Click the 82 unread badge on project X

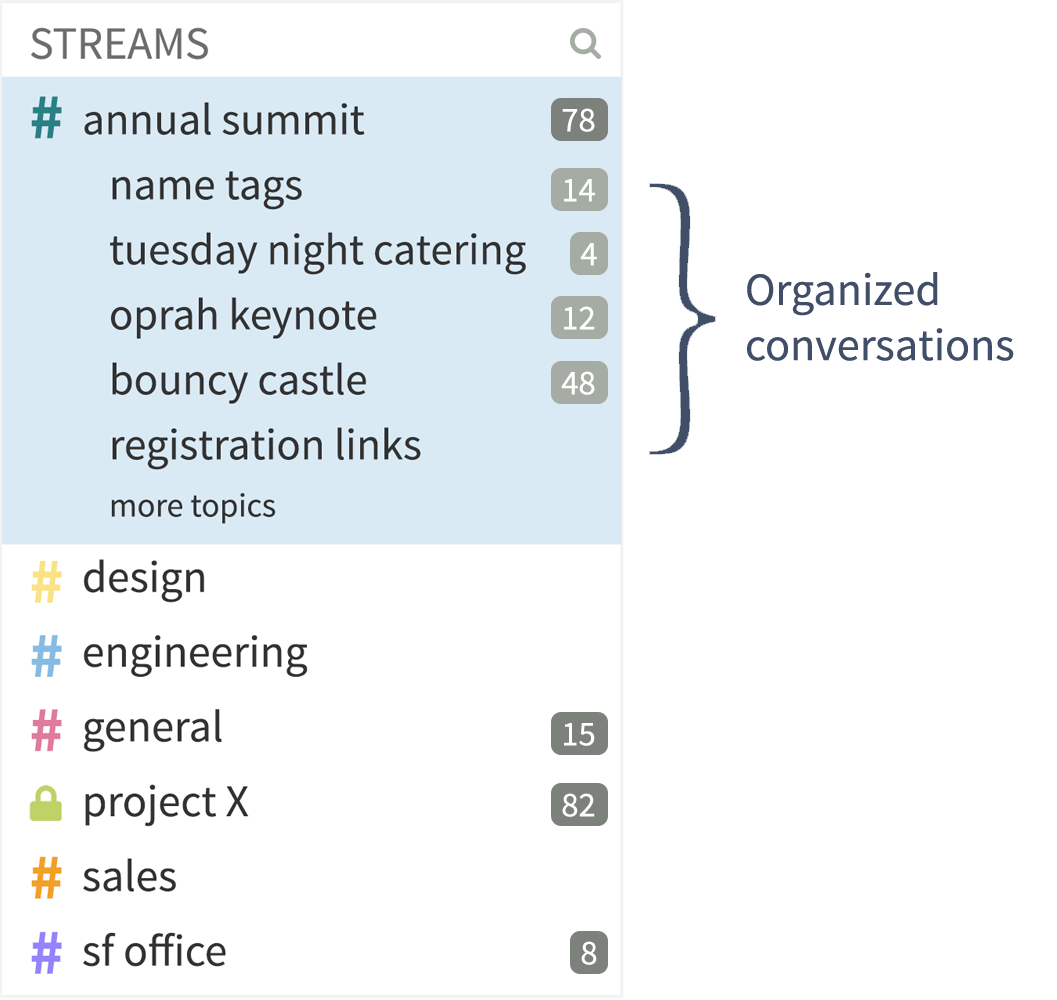coord(578,805)
